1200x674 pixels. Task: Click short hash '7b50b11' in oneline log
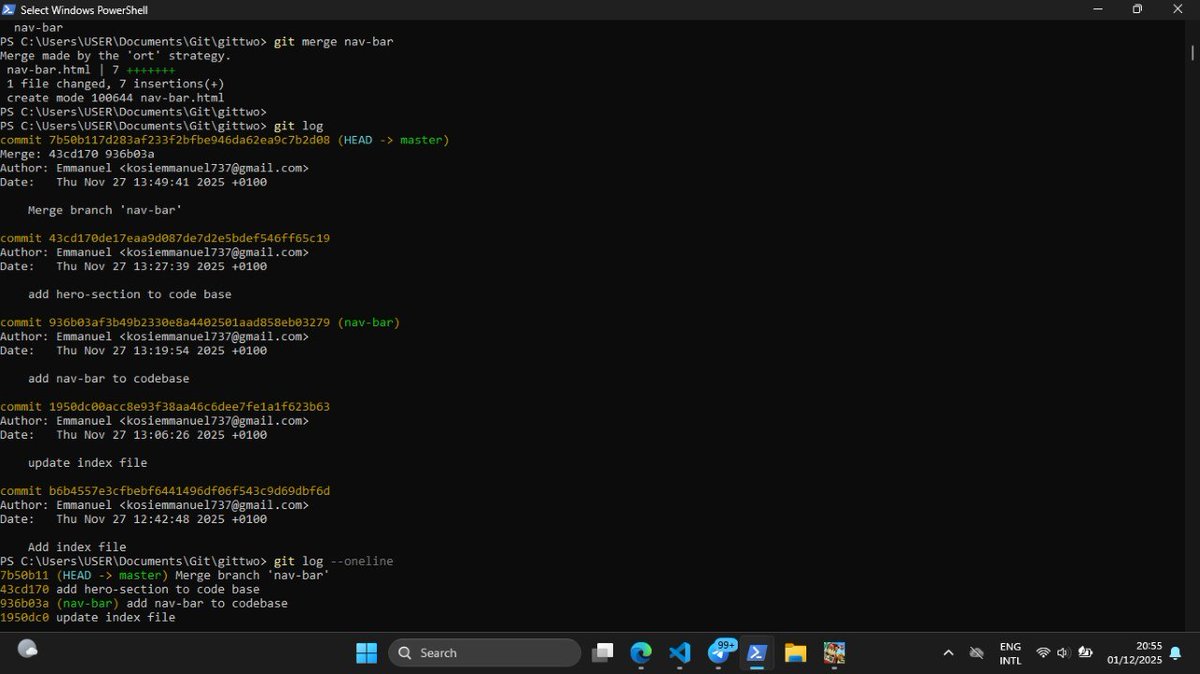coord(24,575)
